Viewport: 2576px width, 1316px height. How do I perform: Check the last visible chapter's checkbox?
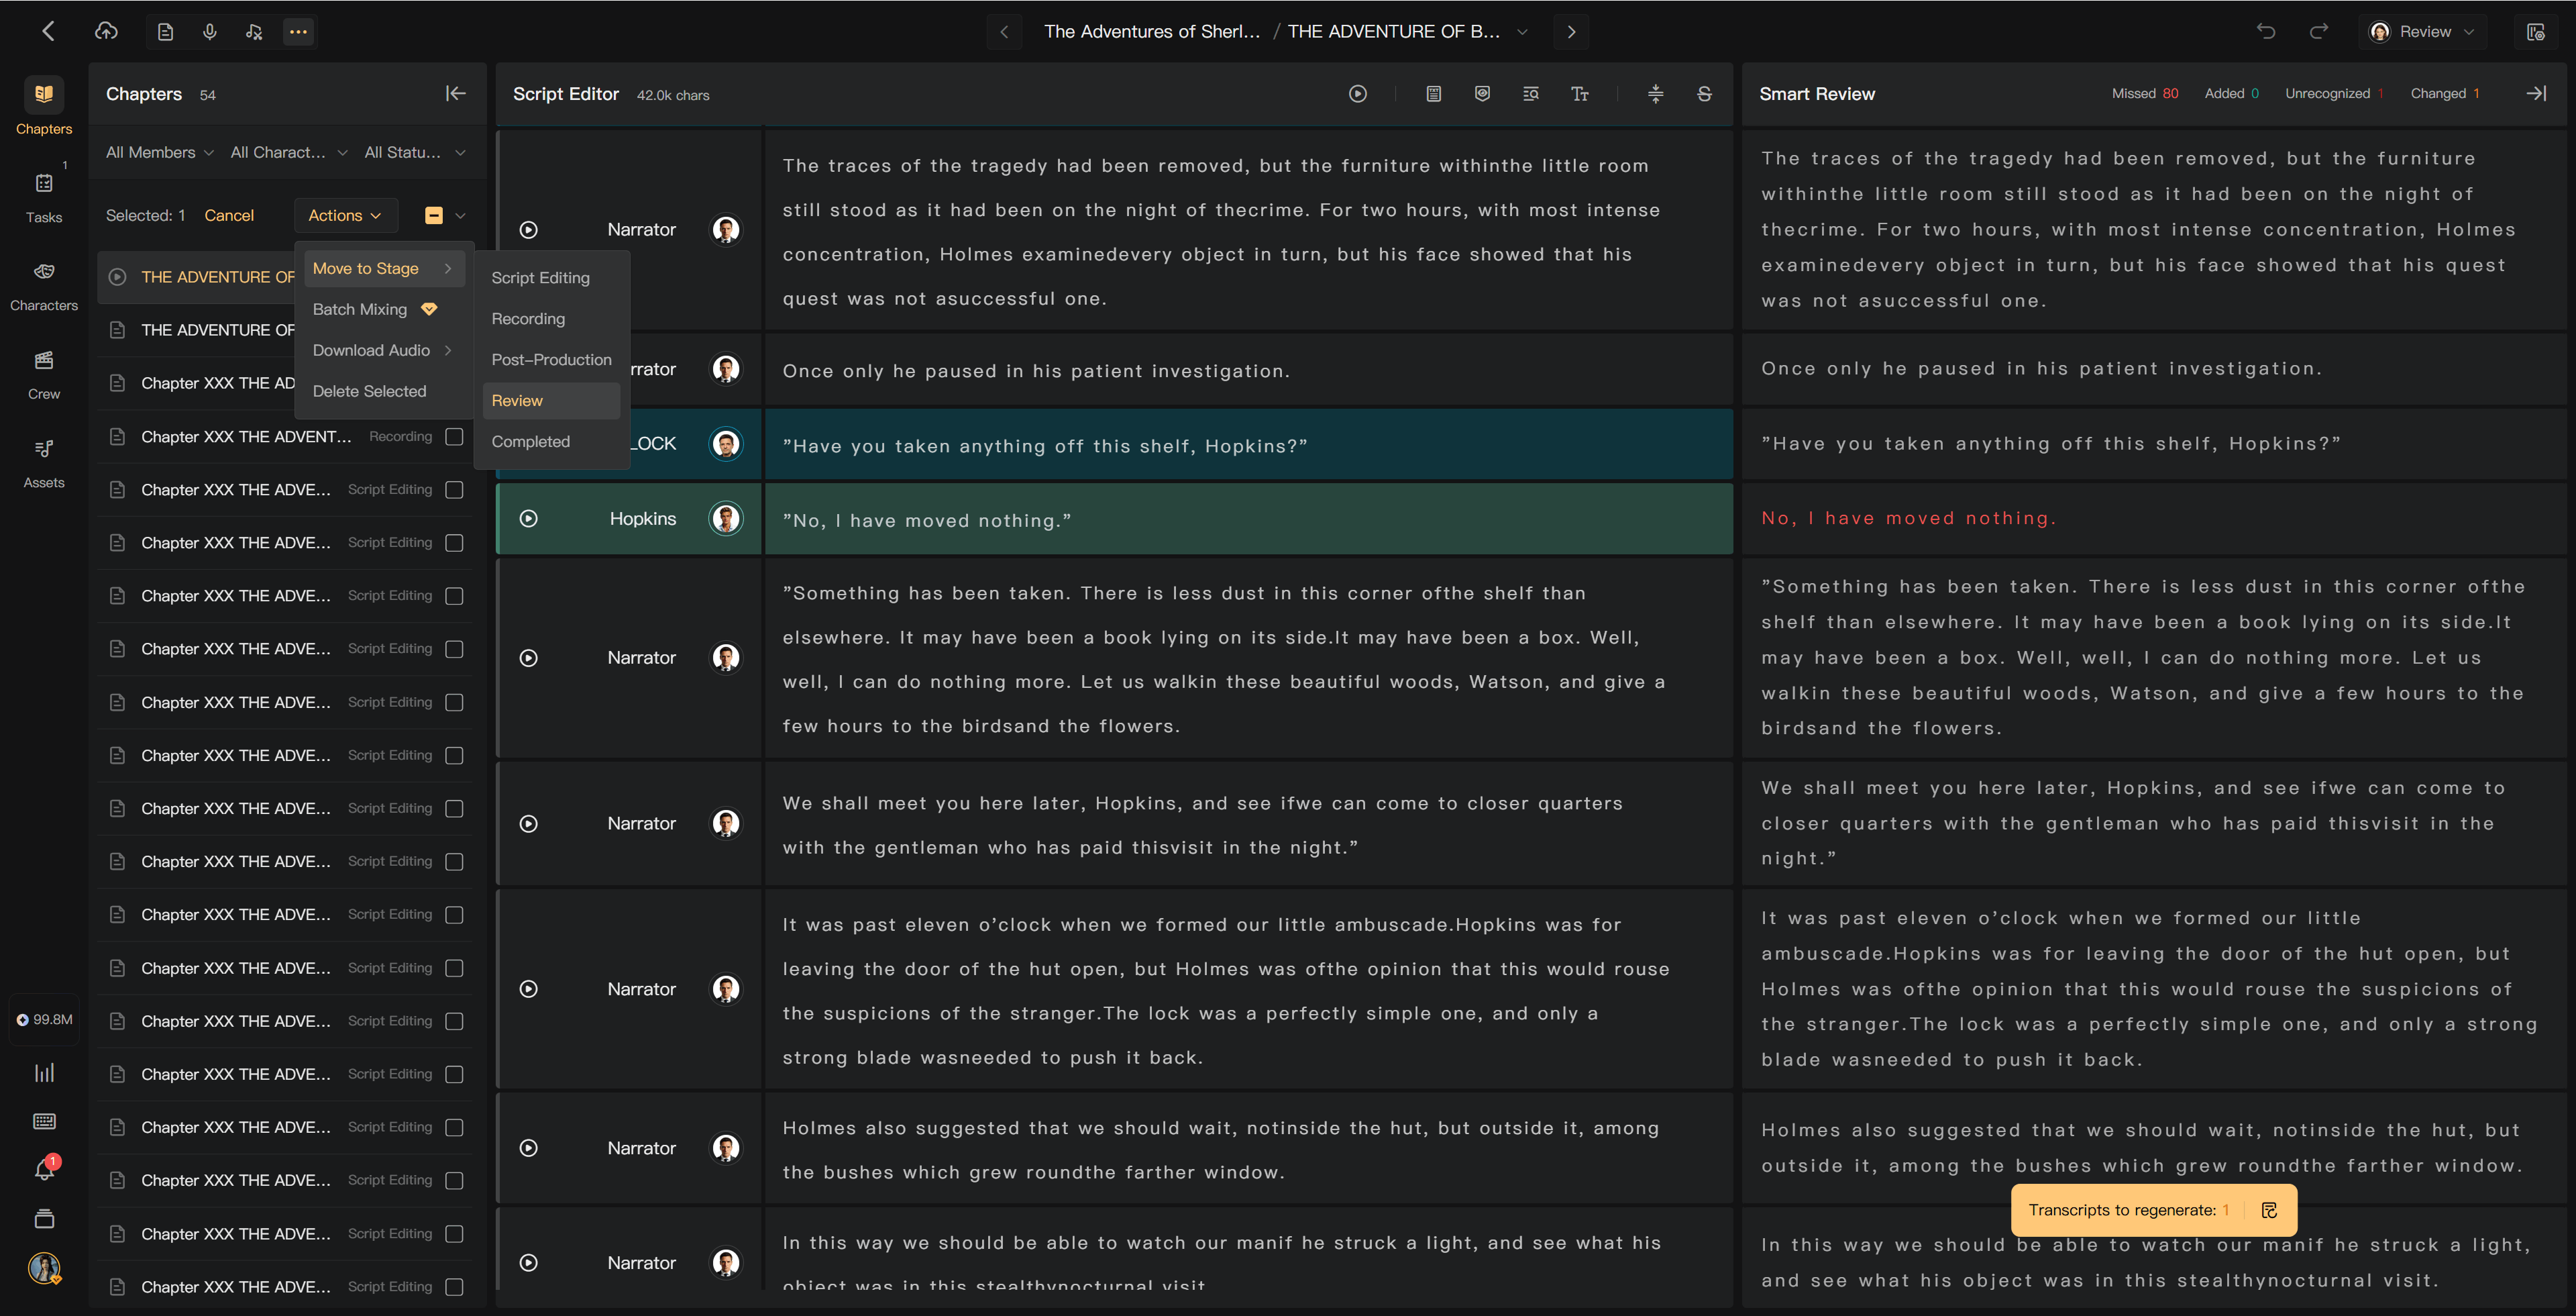click(454, 1286)
